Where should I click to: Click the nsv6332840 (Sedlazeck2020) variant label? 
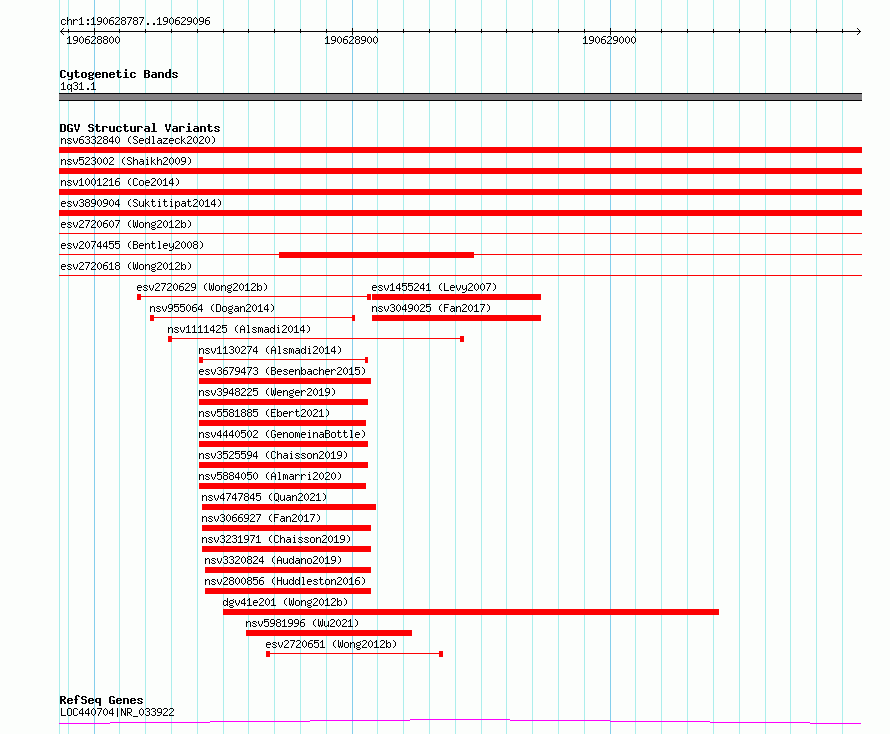[138, 140]
